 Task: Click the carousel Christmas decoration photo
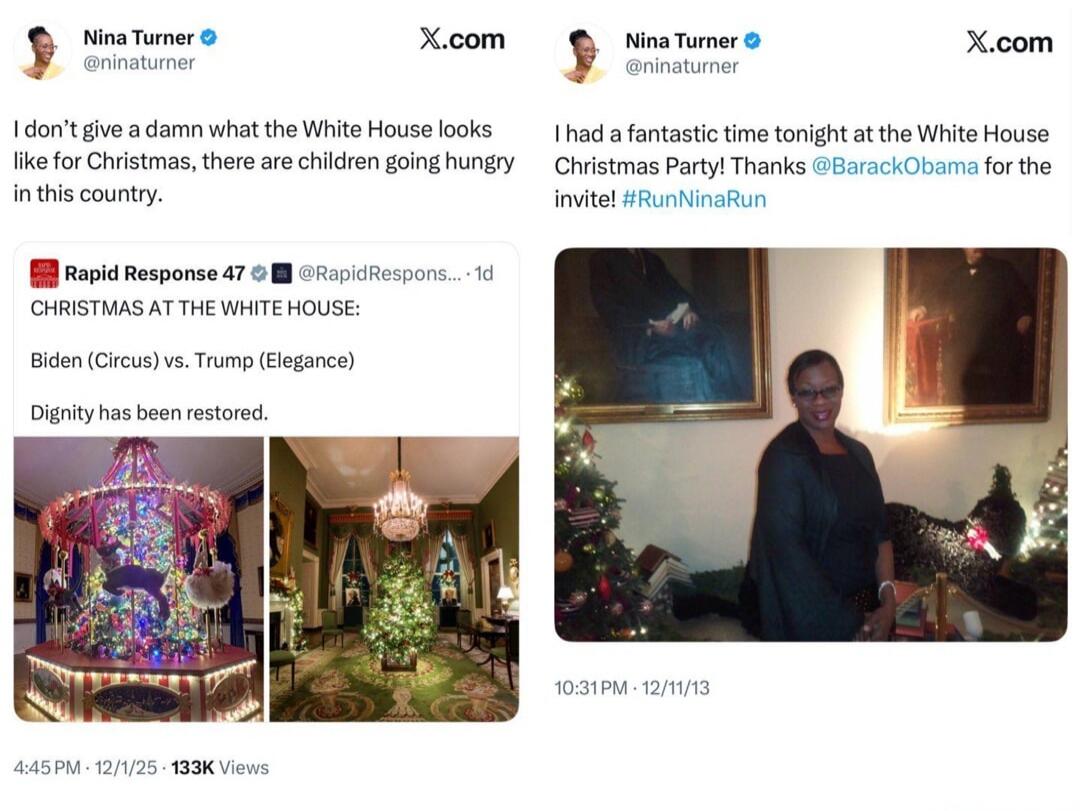click(139, 575)
